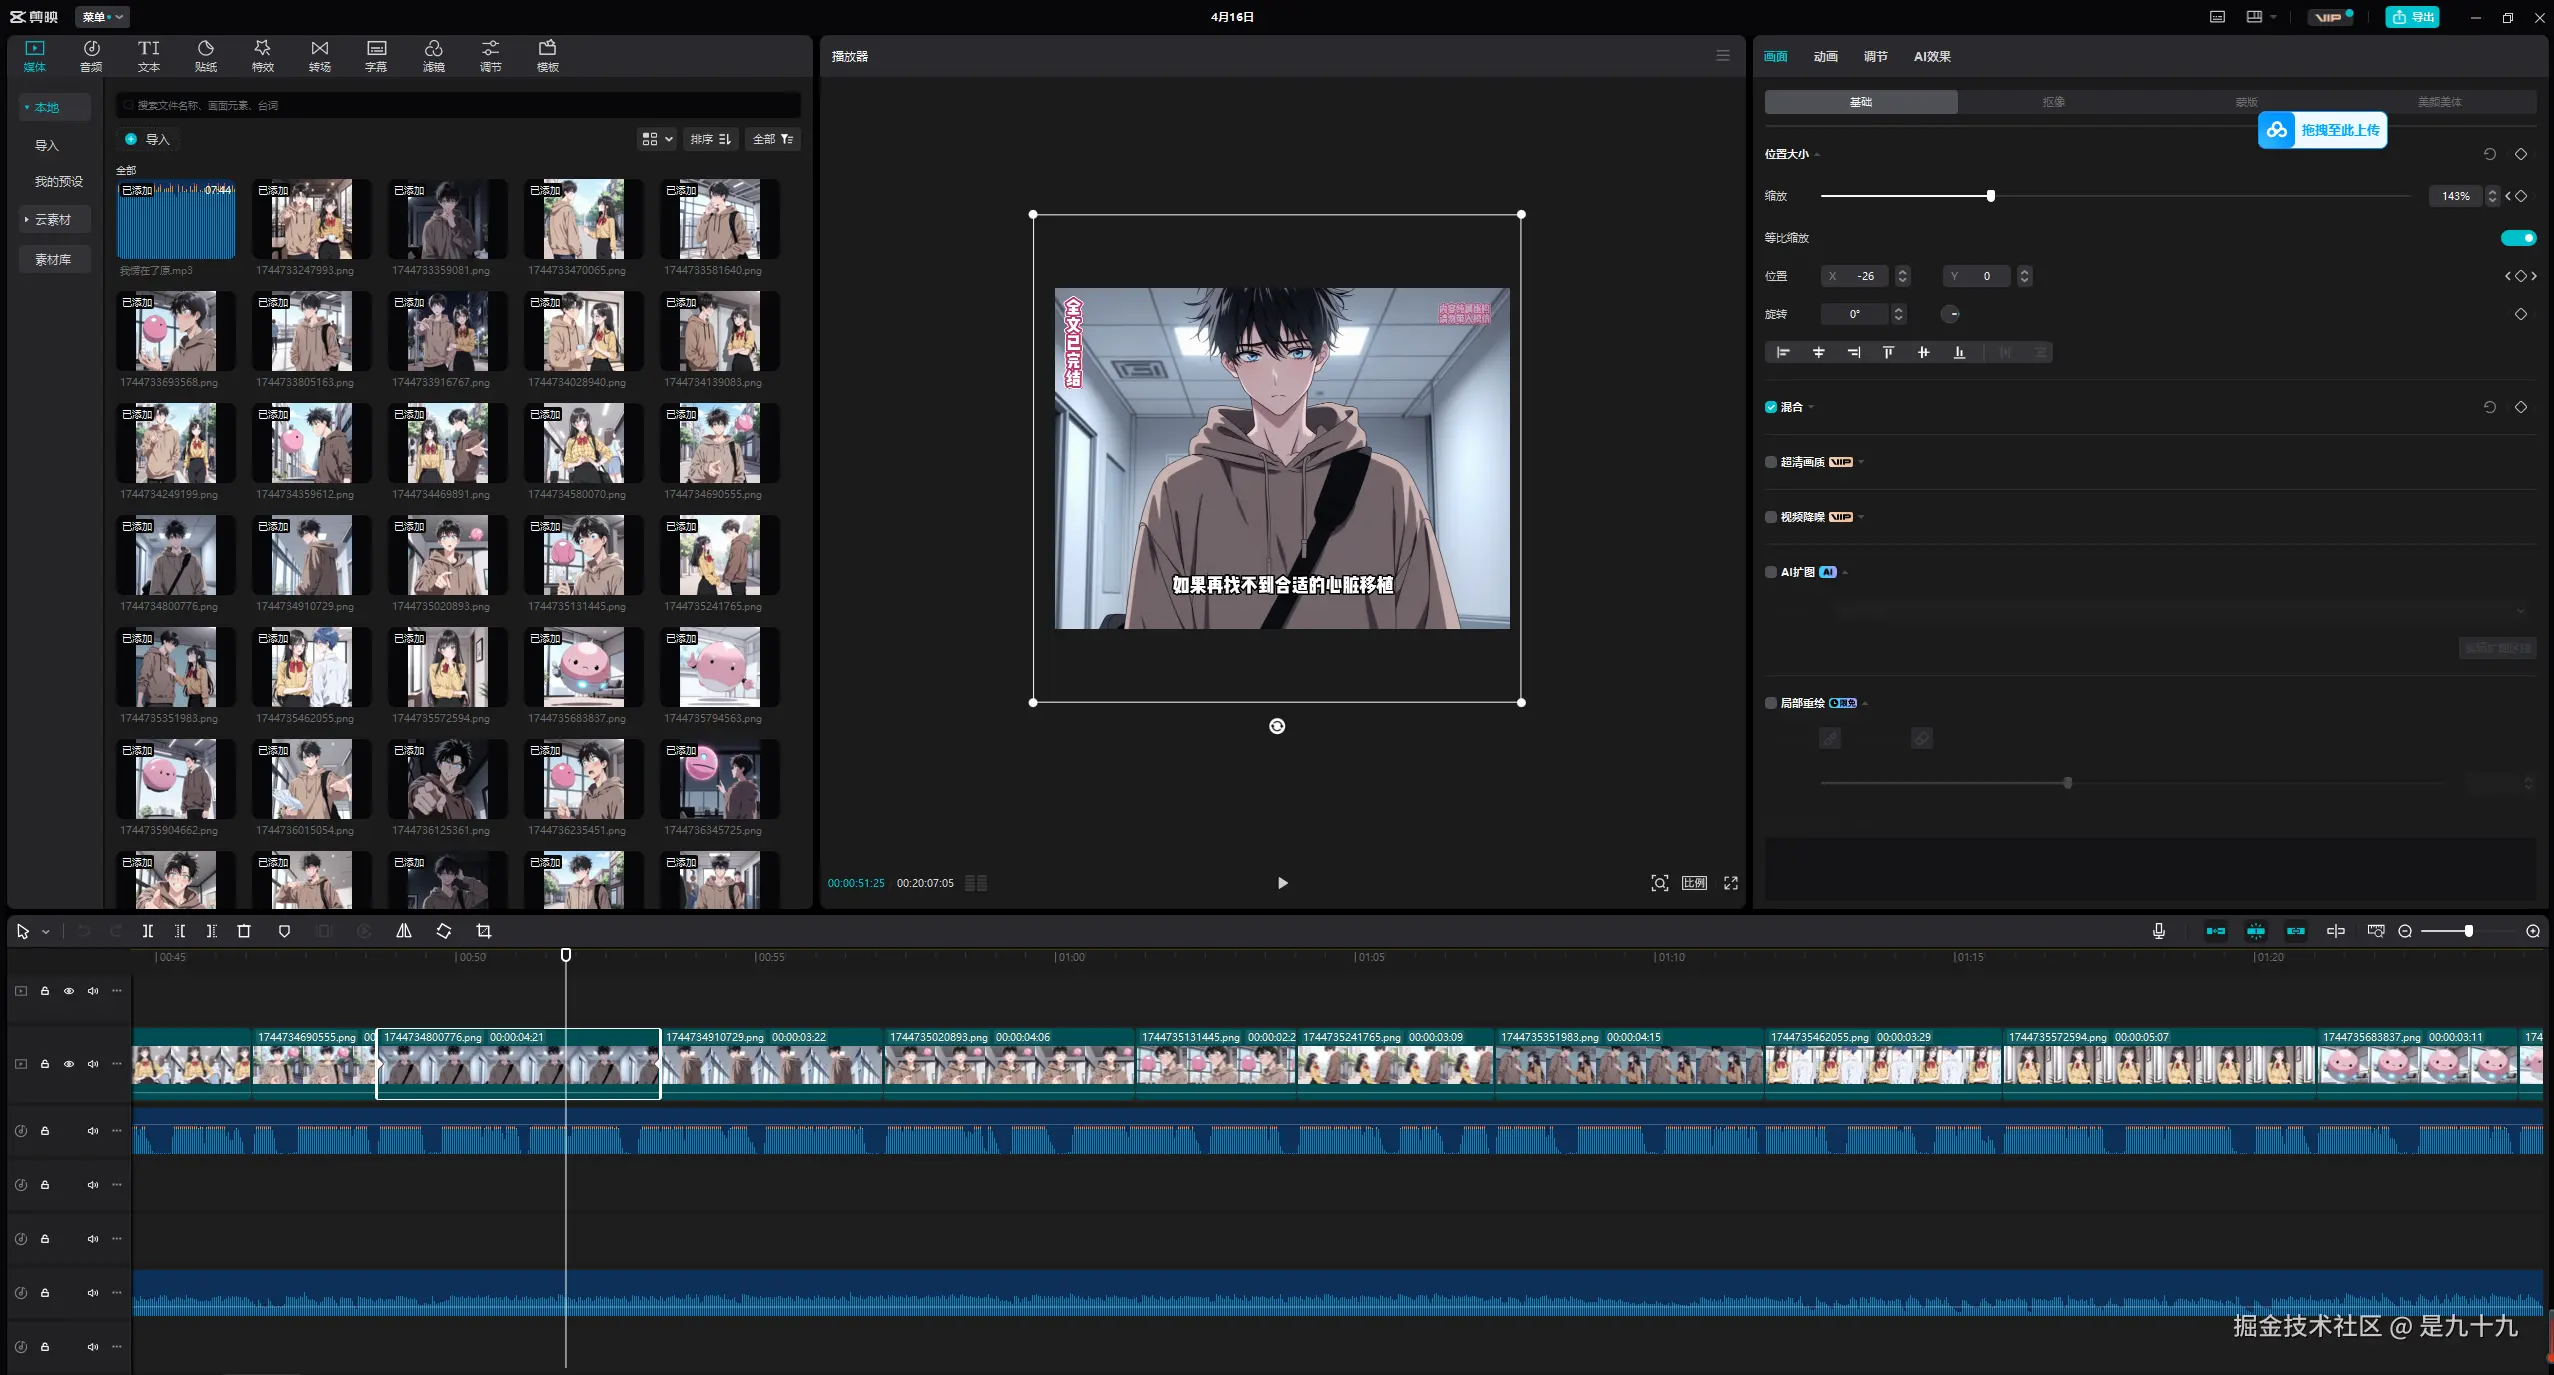Image resolution: width=2554 pixels, height=1375 pixels.
Task: Click the 导入 import button
Action: (148, 139)
